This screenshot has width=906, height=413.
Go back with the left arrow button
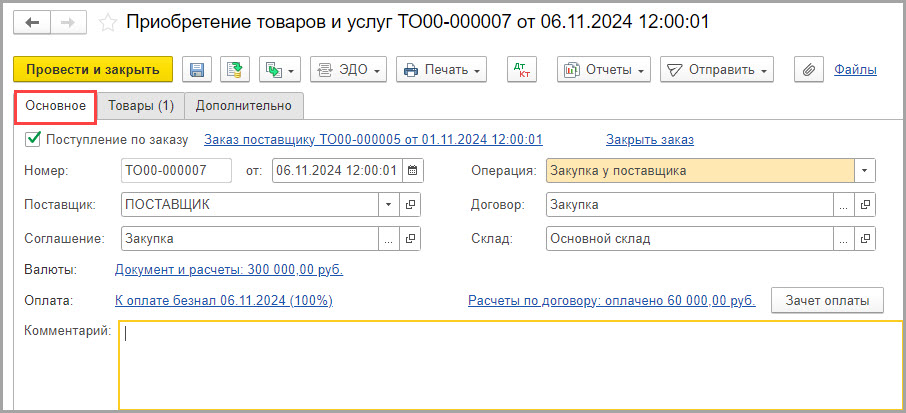32,23
